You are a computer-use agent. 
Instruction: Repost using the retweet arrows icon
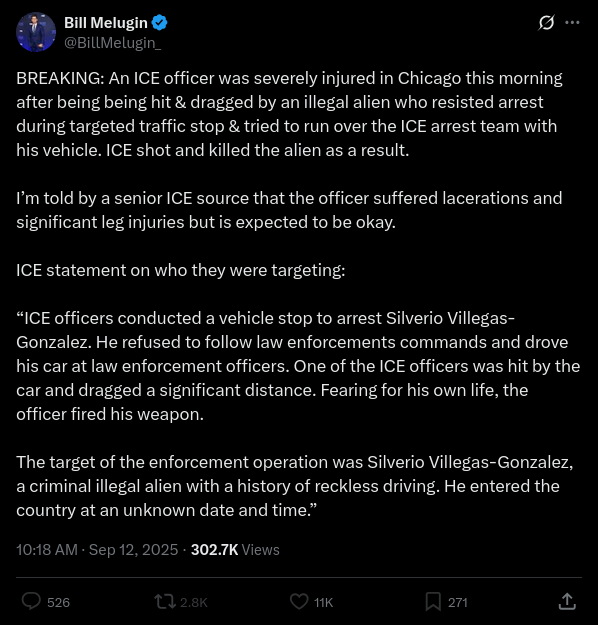pos(165,602)
